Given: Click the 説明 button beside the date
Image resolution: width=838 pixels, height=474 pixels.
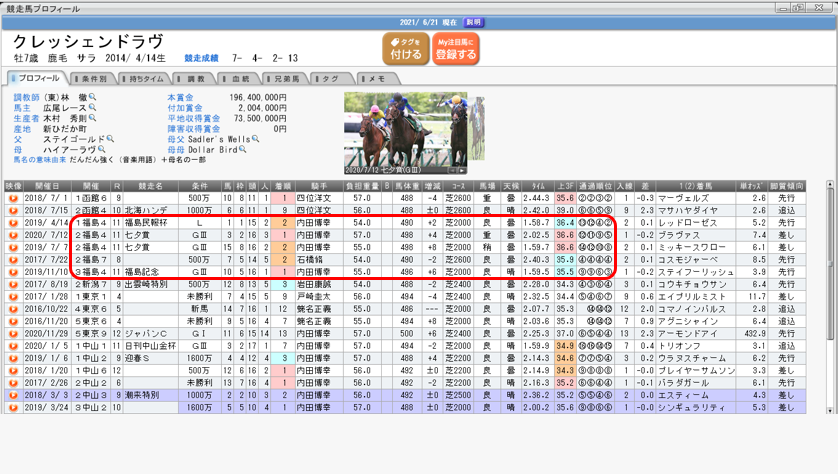Looking at the screenshot, I should click(474, 22).
